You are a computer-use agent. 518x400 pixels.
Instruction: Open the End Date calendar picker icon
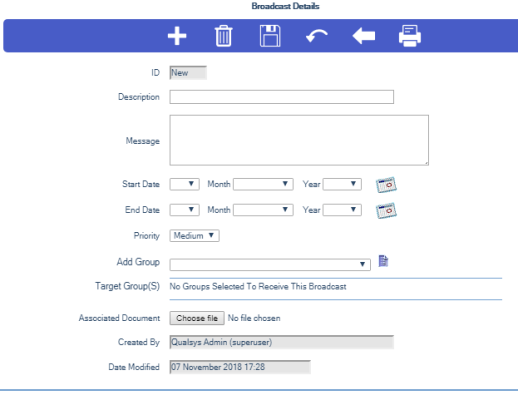pos(386,211)
